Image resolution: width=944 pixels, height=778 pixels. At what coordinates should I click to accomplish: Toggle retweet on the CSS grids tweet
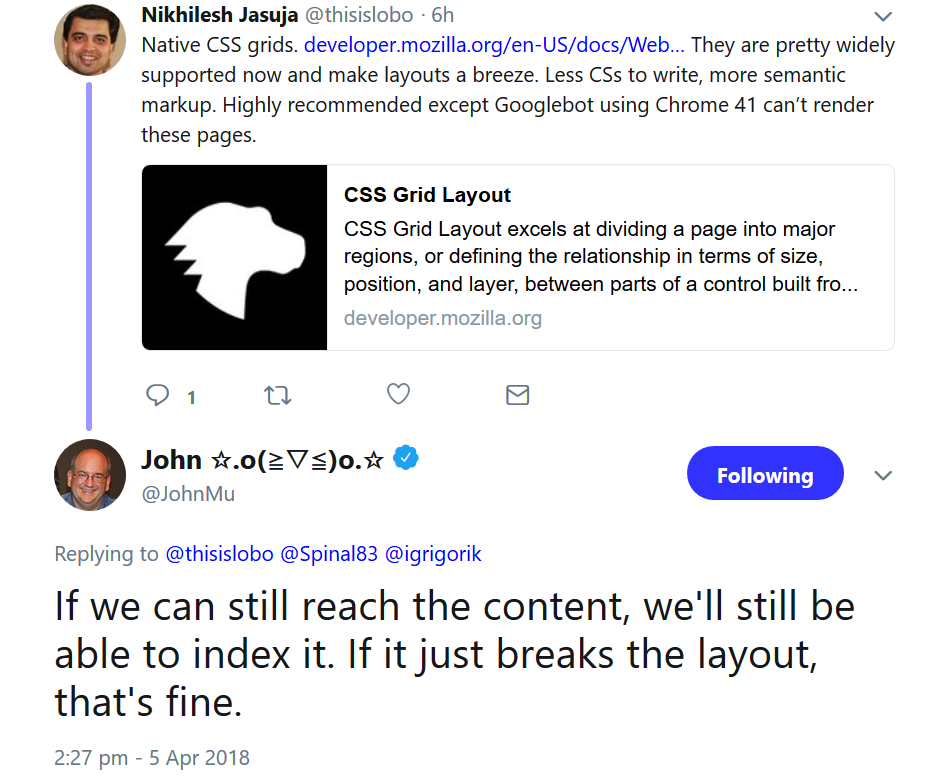coord(277,394)
